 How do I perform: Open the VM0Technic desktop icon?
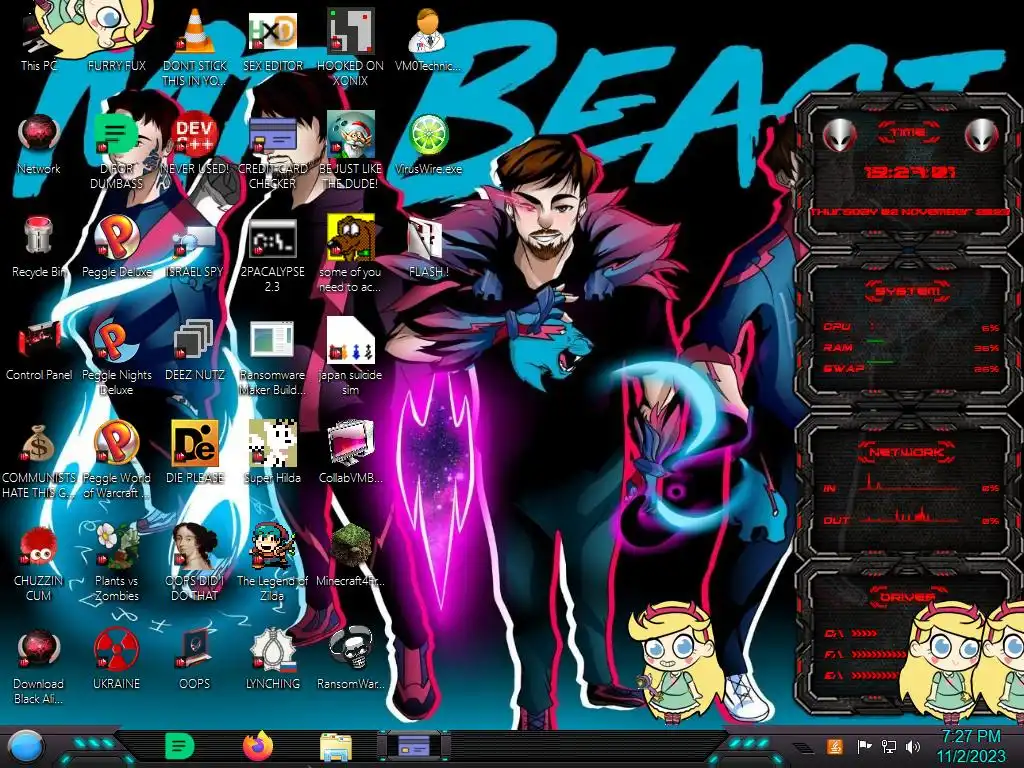click(428, 31)
